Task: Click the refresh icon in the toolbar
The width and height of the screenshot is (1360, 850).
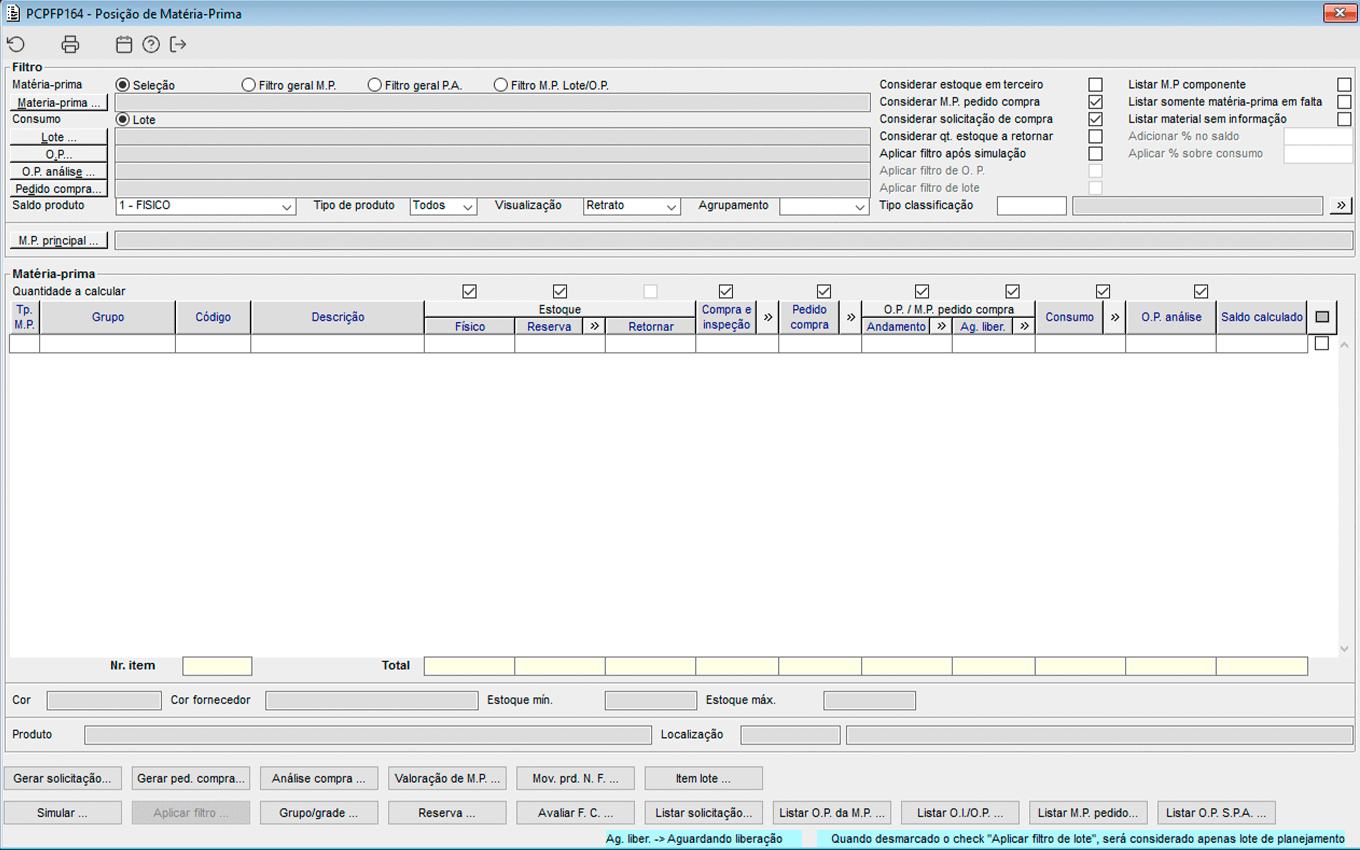Action: [x=16, y=44]
